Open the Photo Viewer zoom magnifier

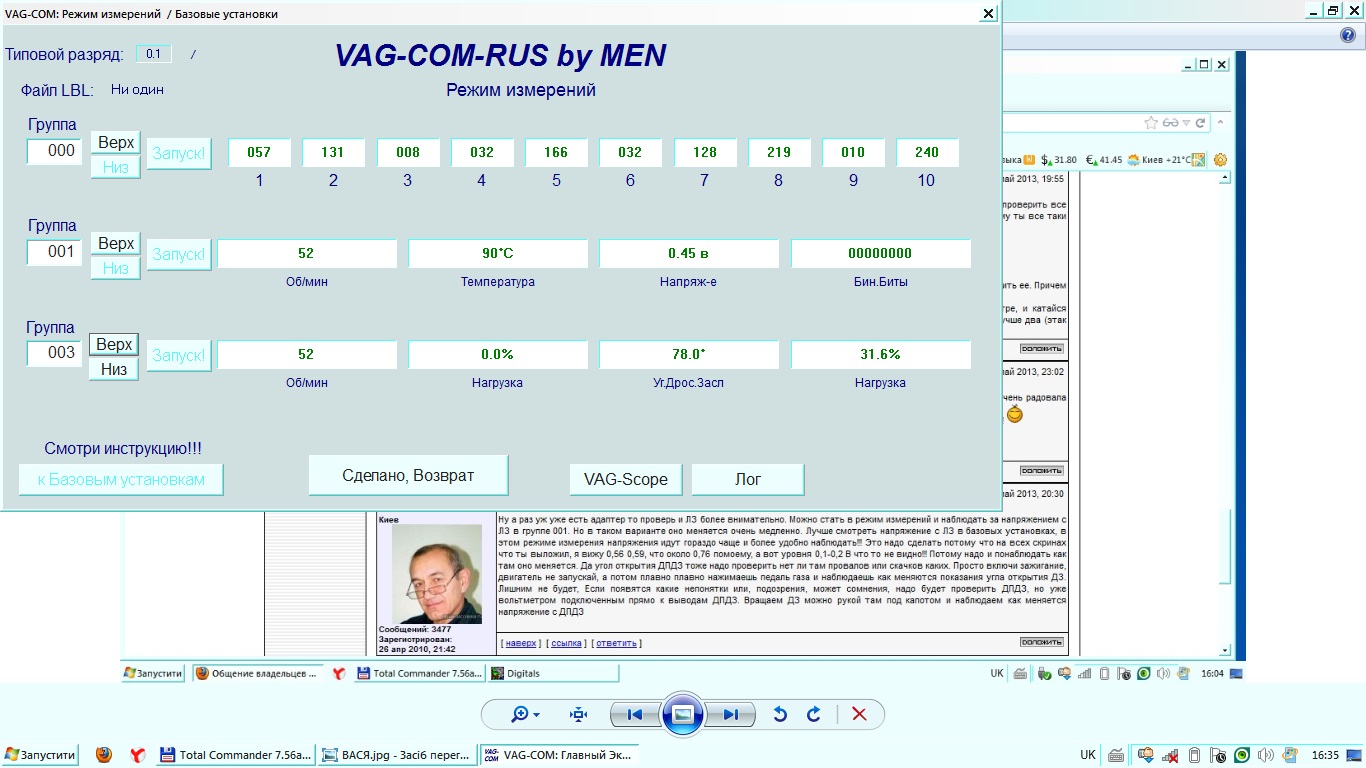(x=525, y=714)
